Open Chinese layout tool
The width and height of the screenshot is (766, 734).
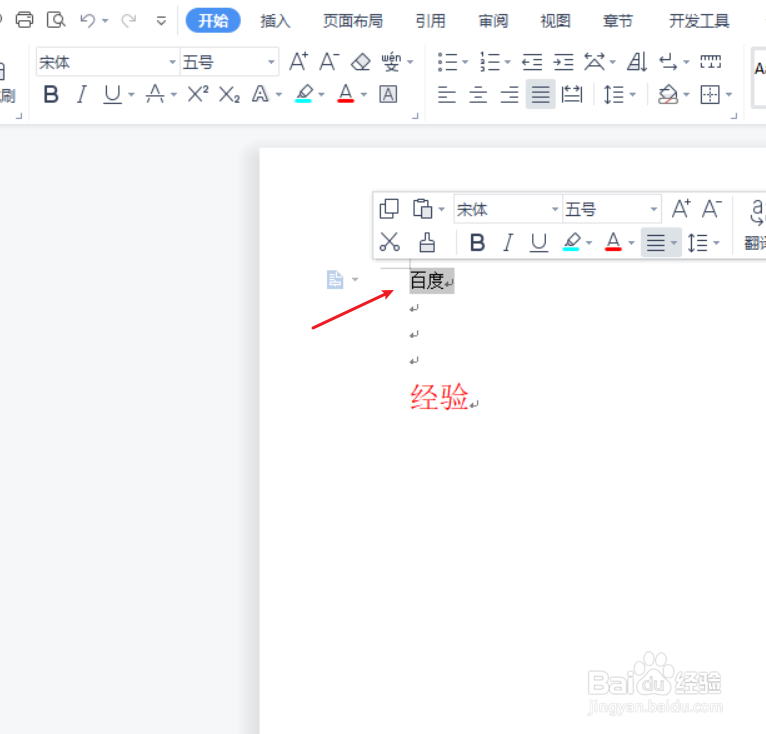point(595,62)
